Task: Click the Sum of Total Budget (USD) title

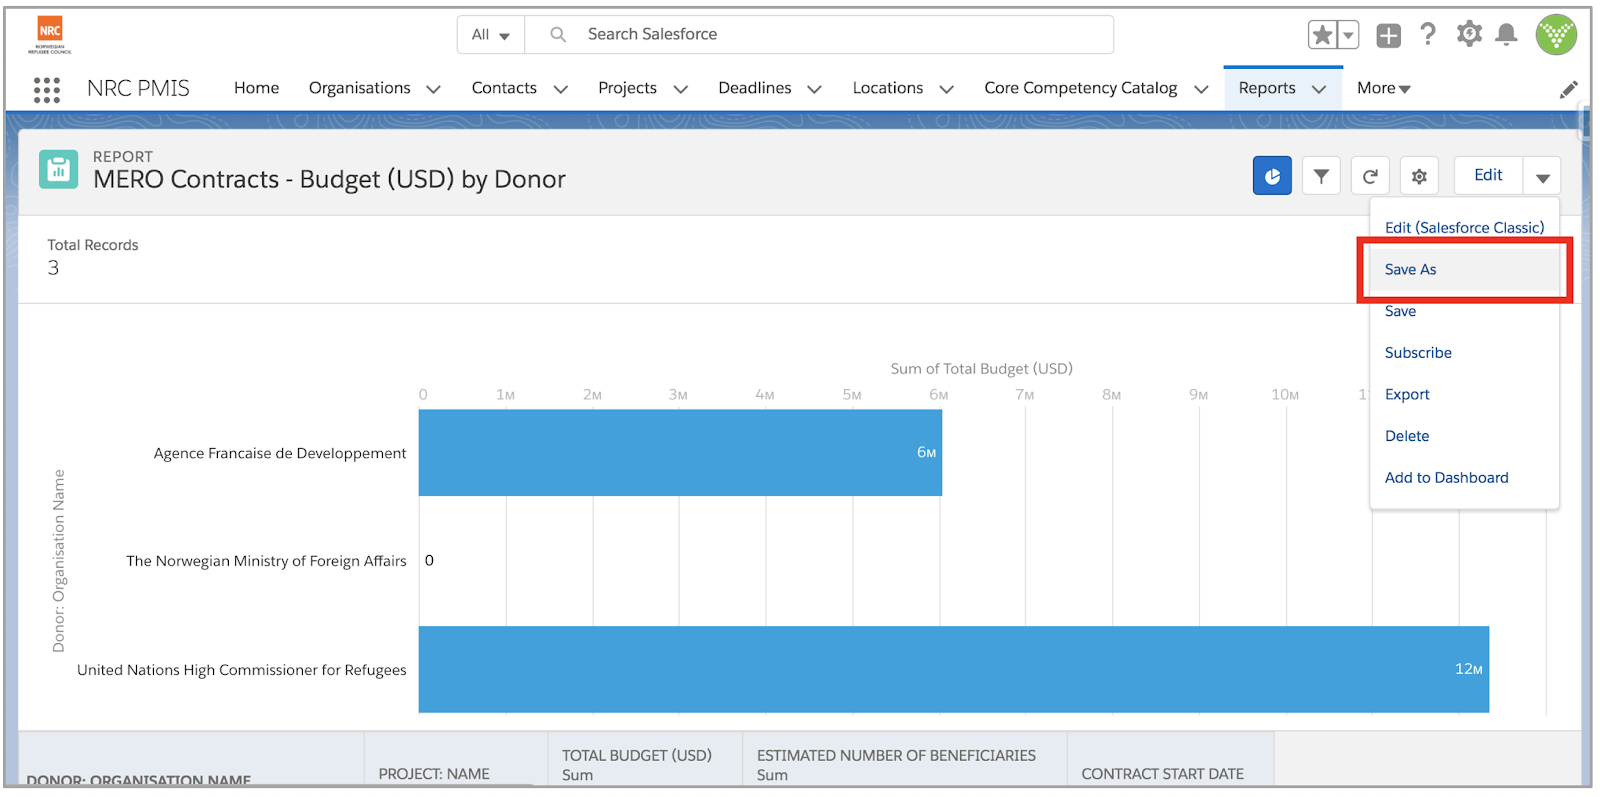Action: 981,368
